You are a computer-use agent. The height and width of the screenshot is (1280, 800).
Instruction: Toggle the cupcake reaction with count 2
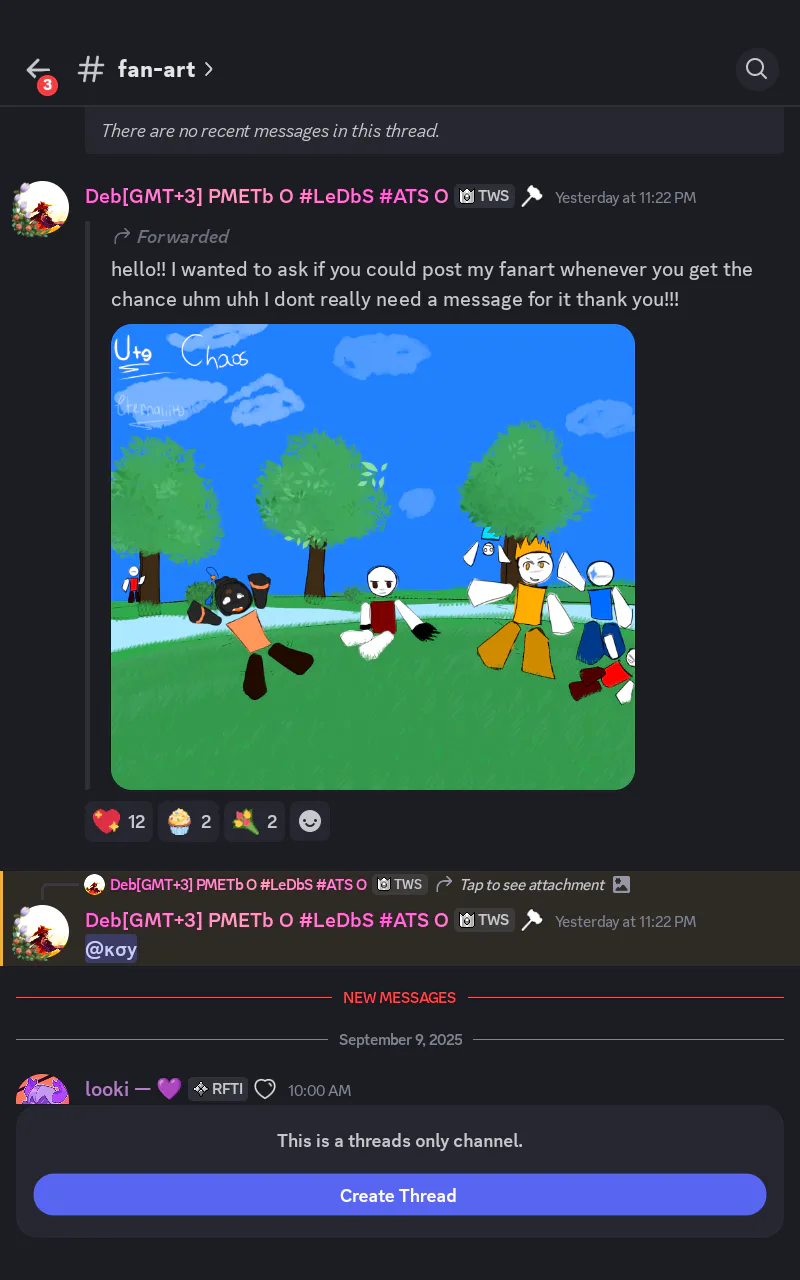click(x=189, y=822)
